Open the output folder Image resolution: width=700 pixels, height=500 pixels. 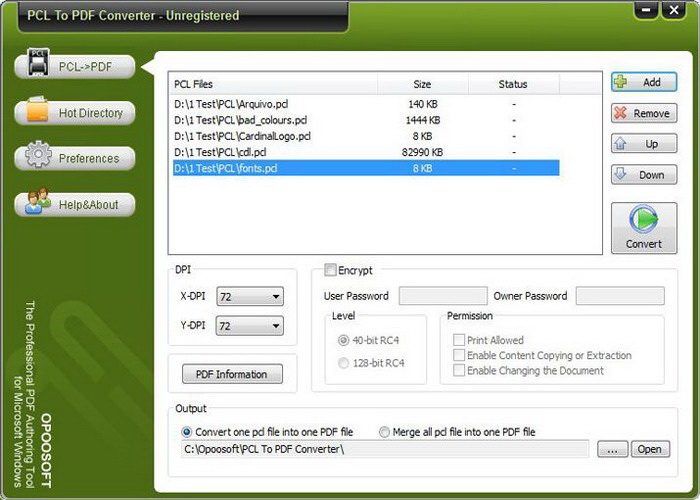(650, 449)
